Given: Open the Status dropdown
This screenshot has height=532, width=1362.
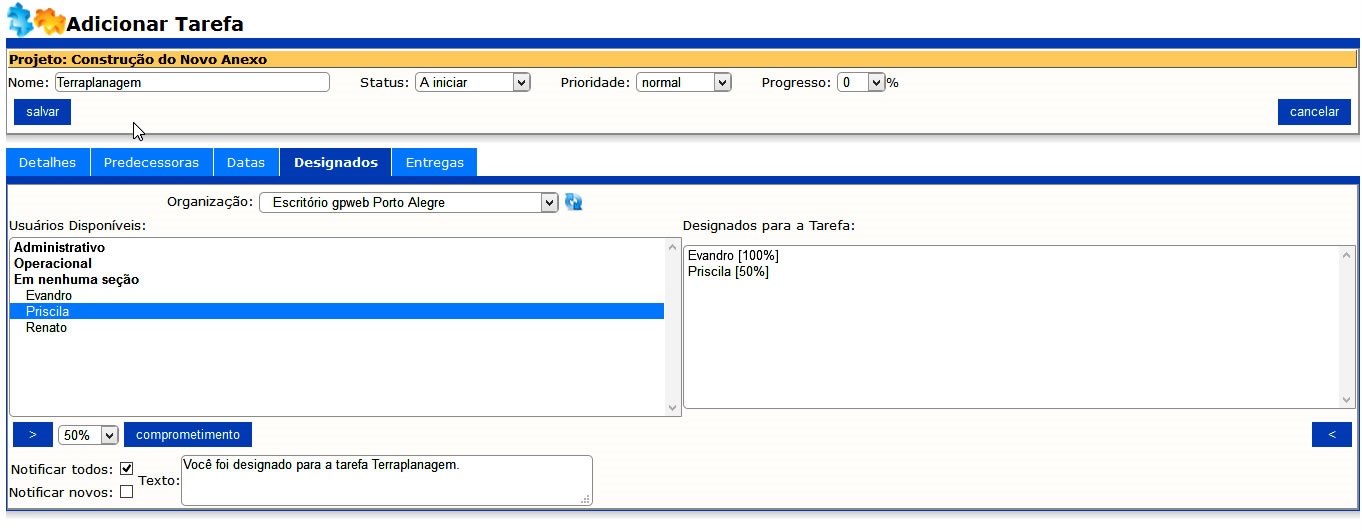Looking at the screenshot, I should (x=472, y=83).
